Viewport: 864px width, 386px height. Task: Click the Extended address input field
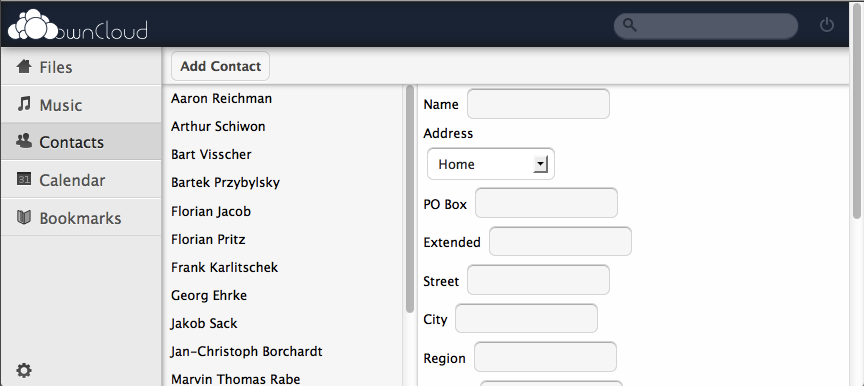tap(560, 242)
